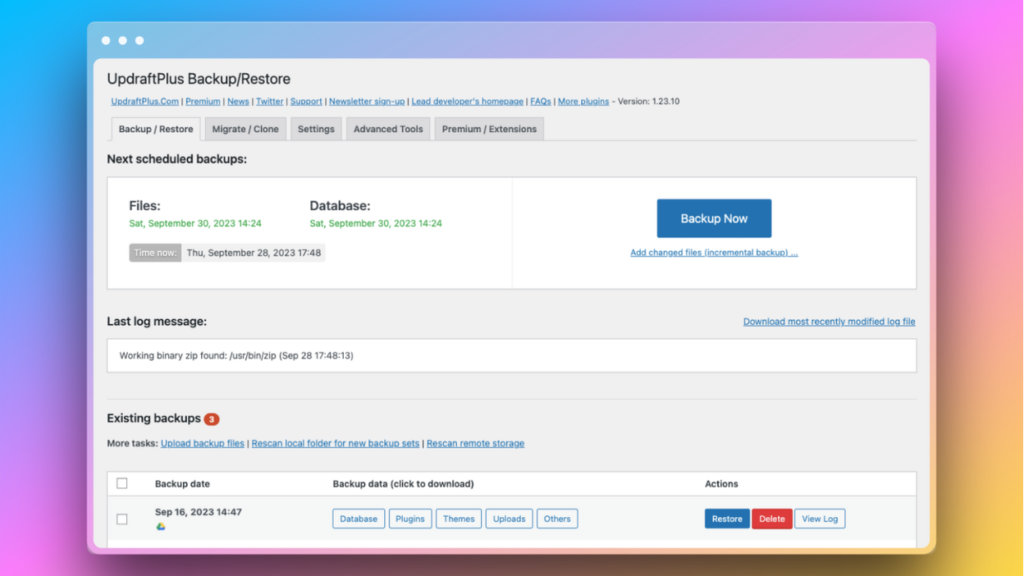Start a backup with Backup Now

(714, 218)
